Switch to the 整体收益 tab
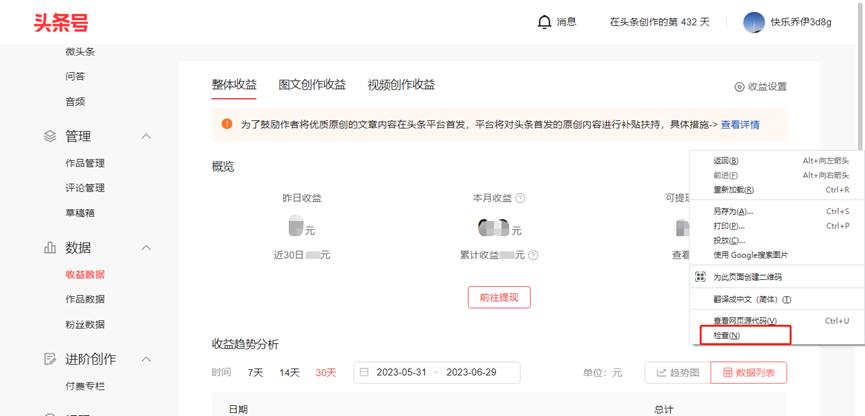Viewport: 865px width, 416px height. (x=234, y=85)
